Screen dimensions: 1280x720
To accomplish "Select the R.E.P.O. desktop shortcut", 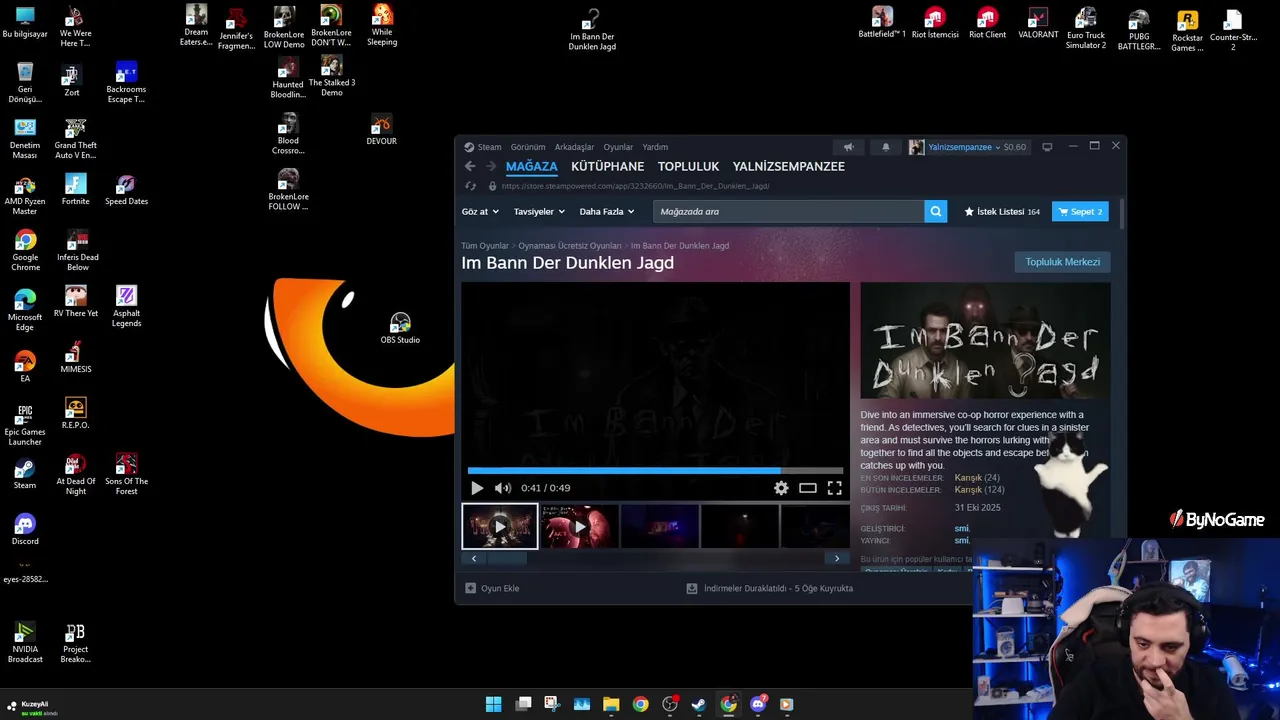I will point(75,413).
